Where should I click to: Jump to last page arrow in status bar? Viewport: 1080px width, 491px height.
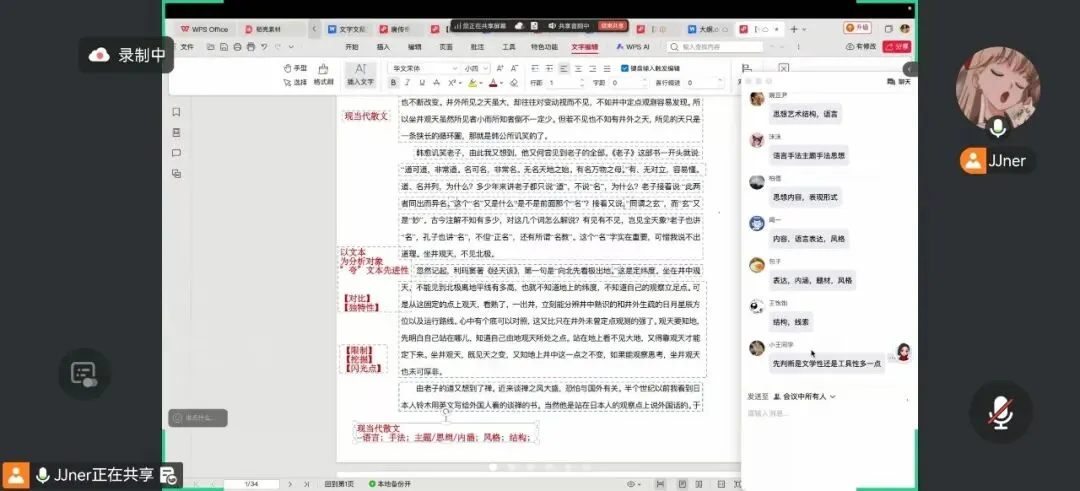[307, 484]
